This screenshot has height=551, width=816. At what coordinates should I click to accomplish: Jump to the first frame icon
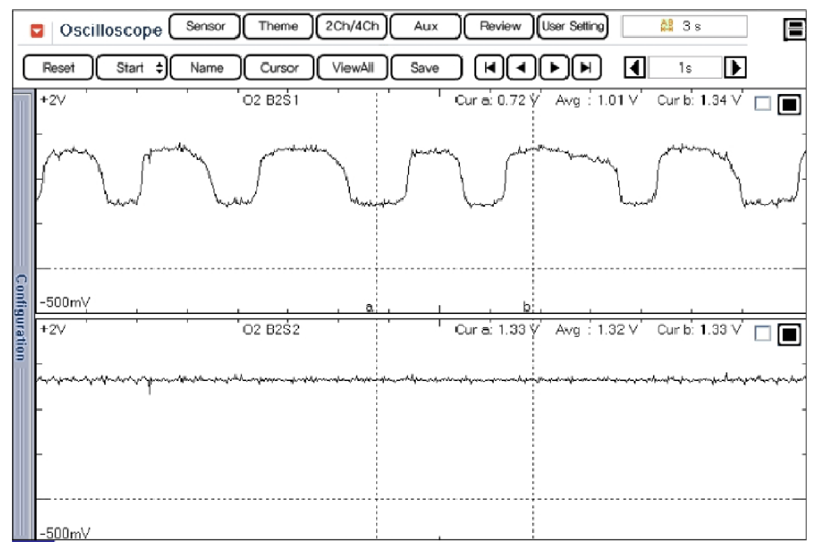[489, 68]
